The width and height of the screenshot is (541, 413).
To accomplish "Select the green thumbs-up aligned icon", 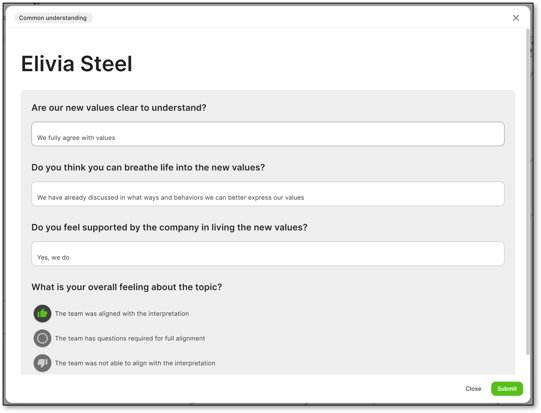I will [42, 313].
